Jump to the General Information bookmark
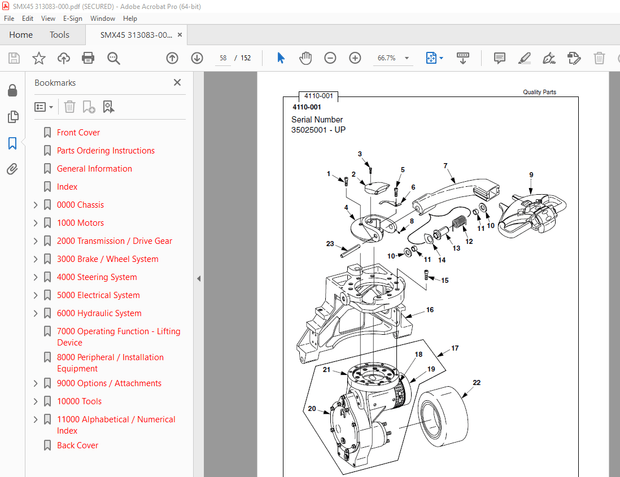This screenshot has height=477, width=620. click(x=94, y=168)
